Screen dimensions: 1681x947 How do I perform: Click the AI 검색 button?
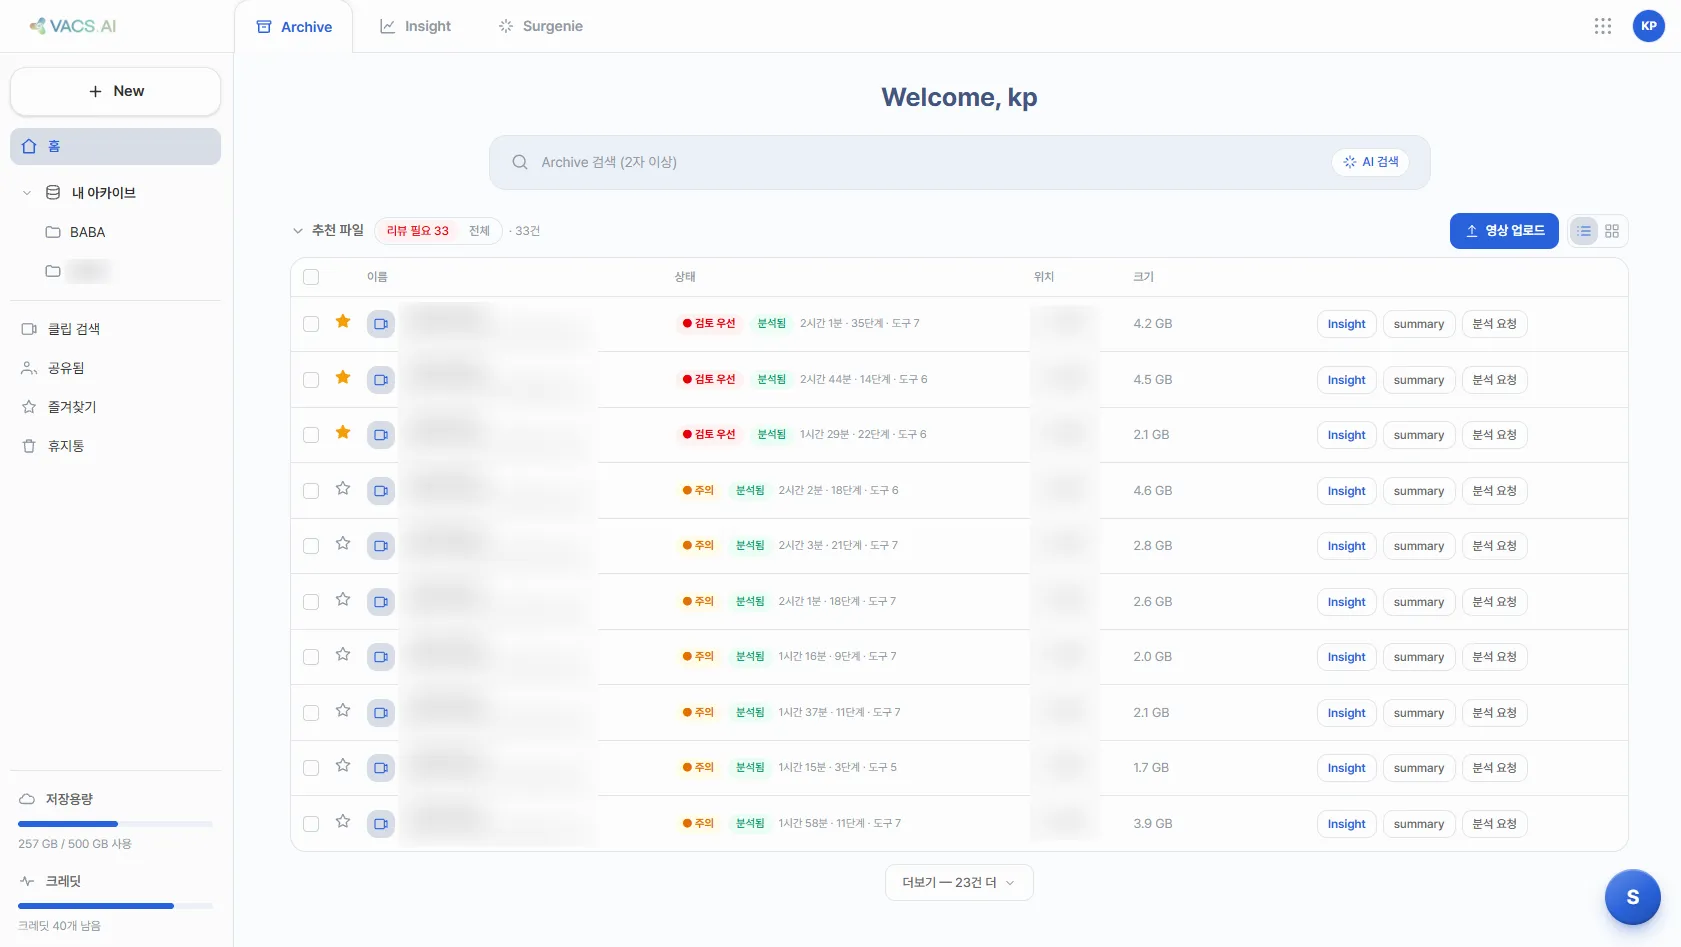(x=1370, y=162)
